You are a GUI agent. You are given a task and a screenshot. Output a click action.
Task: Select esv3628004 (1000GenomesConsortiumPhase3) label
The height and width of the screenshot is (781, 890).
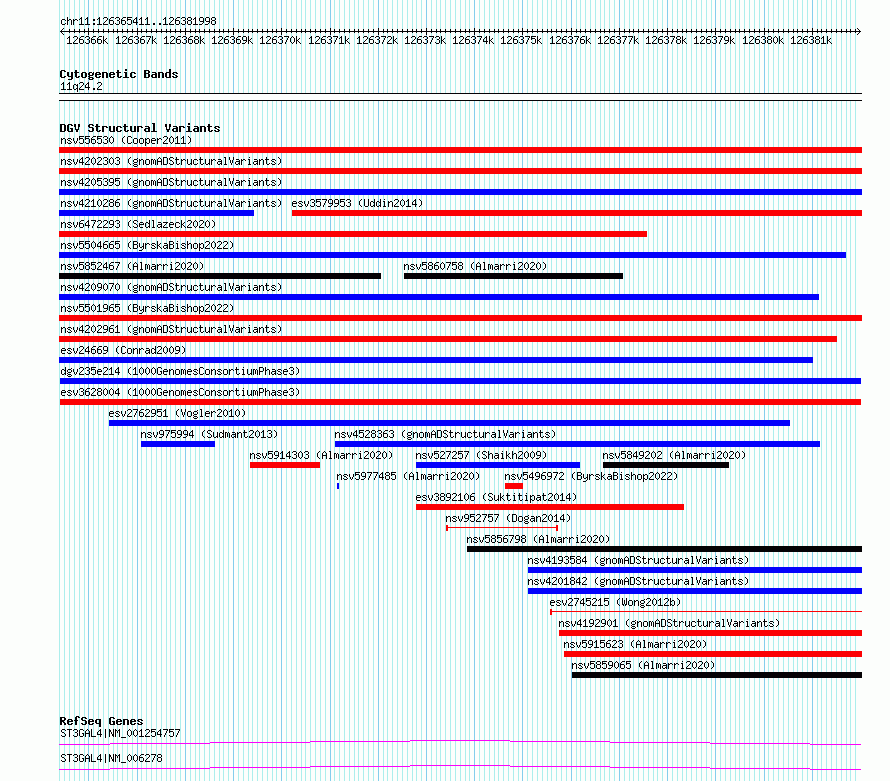coord(180,392)
